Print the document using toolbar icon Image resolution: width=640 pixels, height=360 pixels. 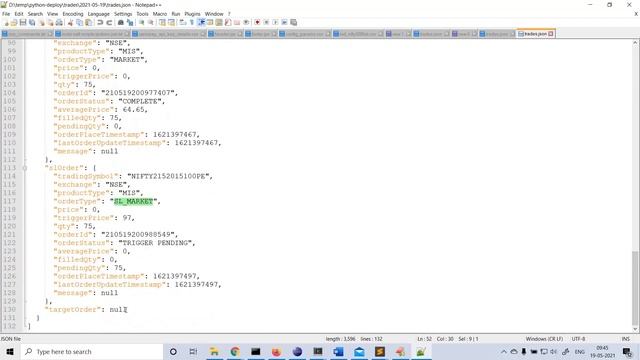pyautogui.click(x=59, y=22)
